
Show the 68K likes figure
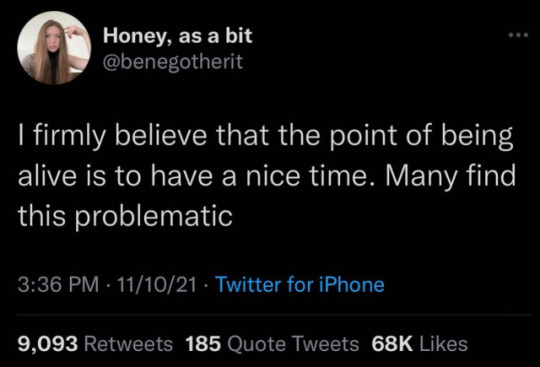tap(392, 344)
